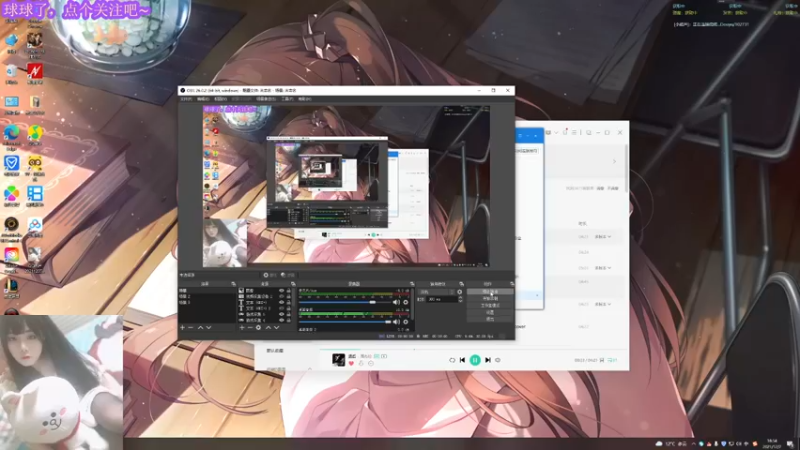Viewport: 800px width, 450px height.
Task: Open Recycle Bin desktop icon
Action: point(11,74)
